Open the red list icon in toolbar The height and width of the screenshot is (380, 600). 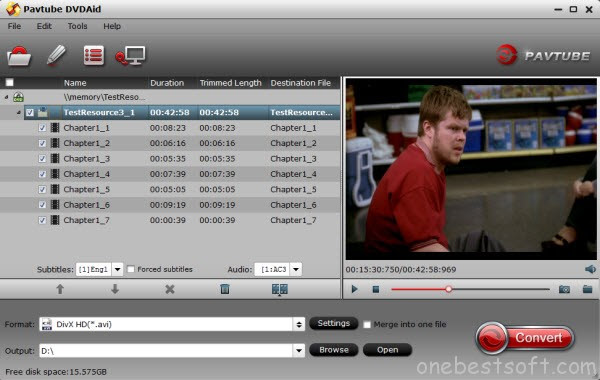coord(93,55)
